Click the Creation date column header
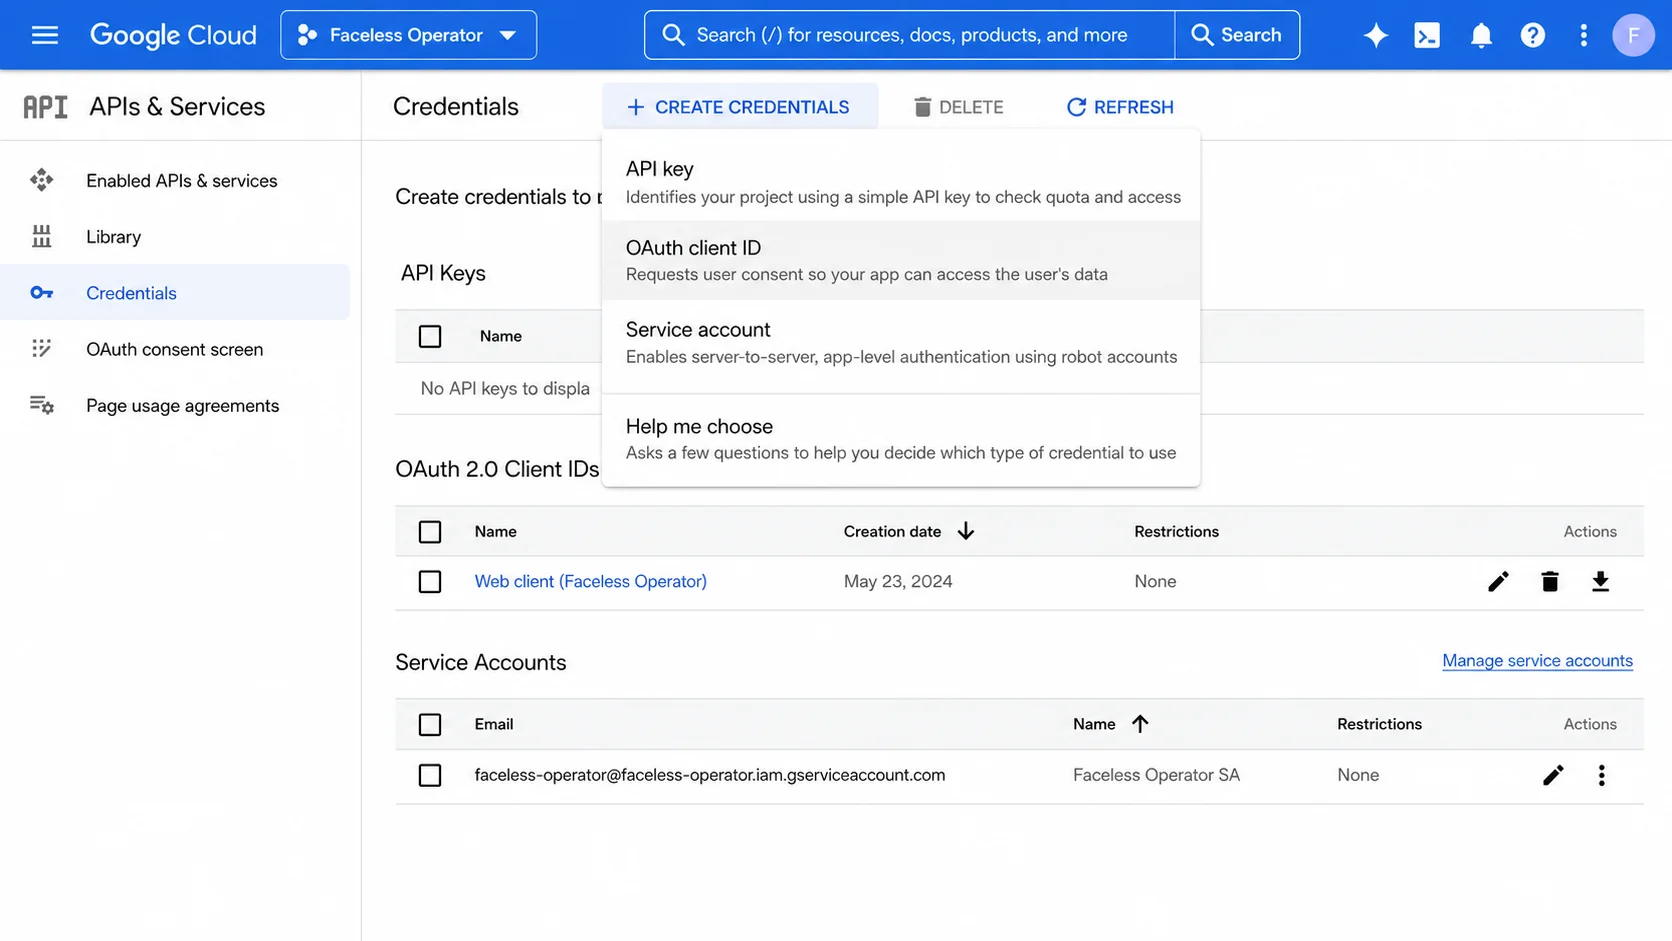Viewport: 1672px width, 941px height. point(892,531)
